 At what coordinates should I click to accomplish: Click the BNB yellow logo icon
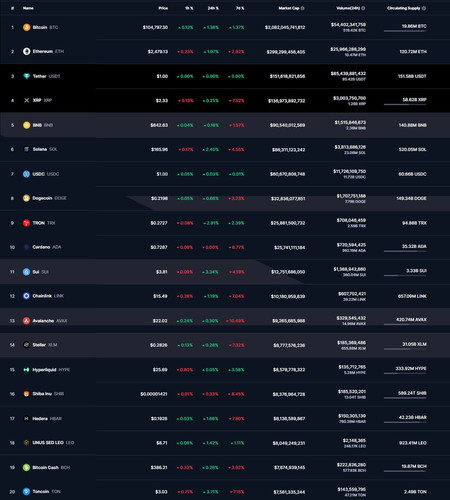pyautogui.click(x=26, y=125)
